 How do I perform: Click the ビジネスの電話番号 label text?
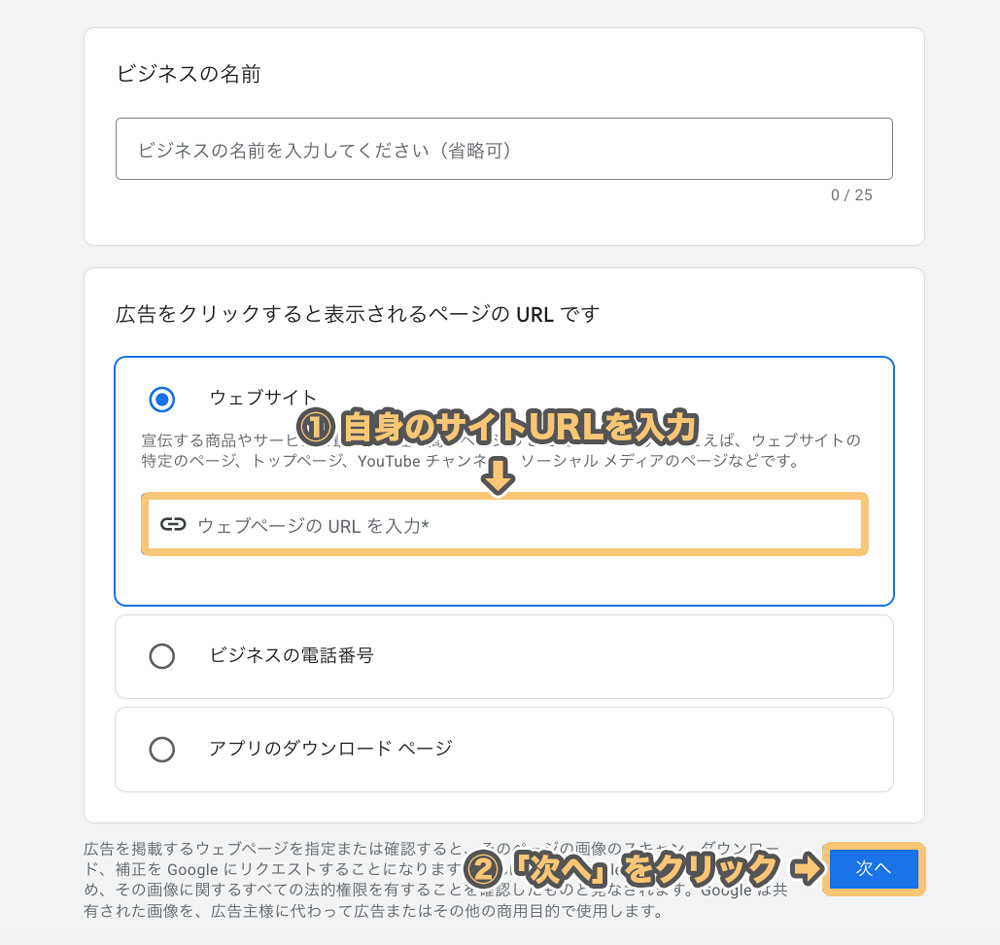pyautogui.click(x=291, y=655)
